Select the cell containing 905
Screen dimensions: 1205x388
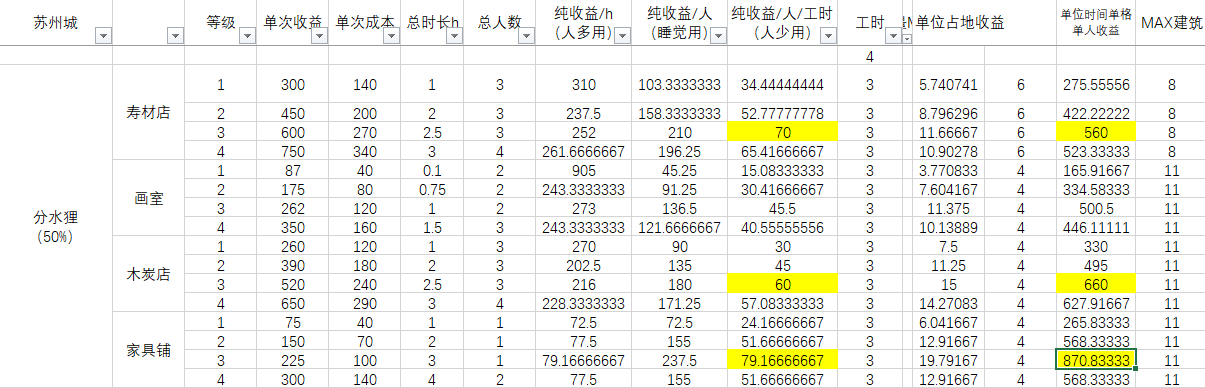click(583, 170)
